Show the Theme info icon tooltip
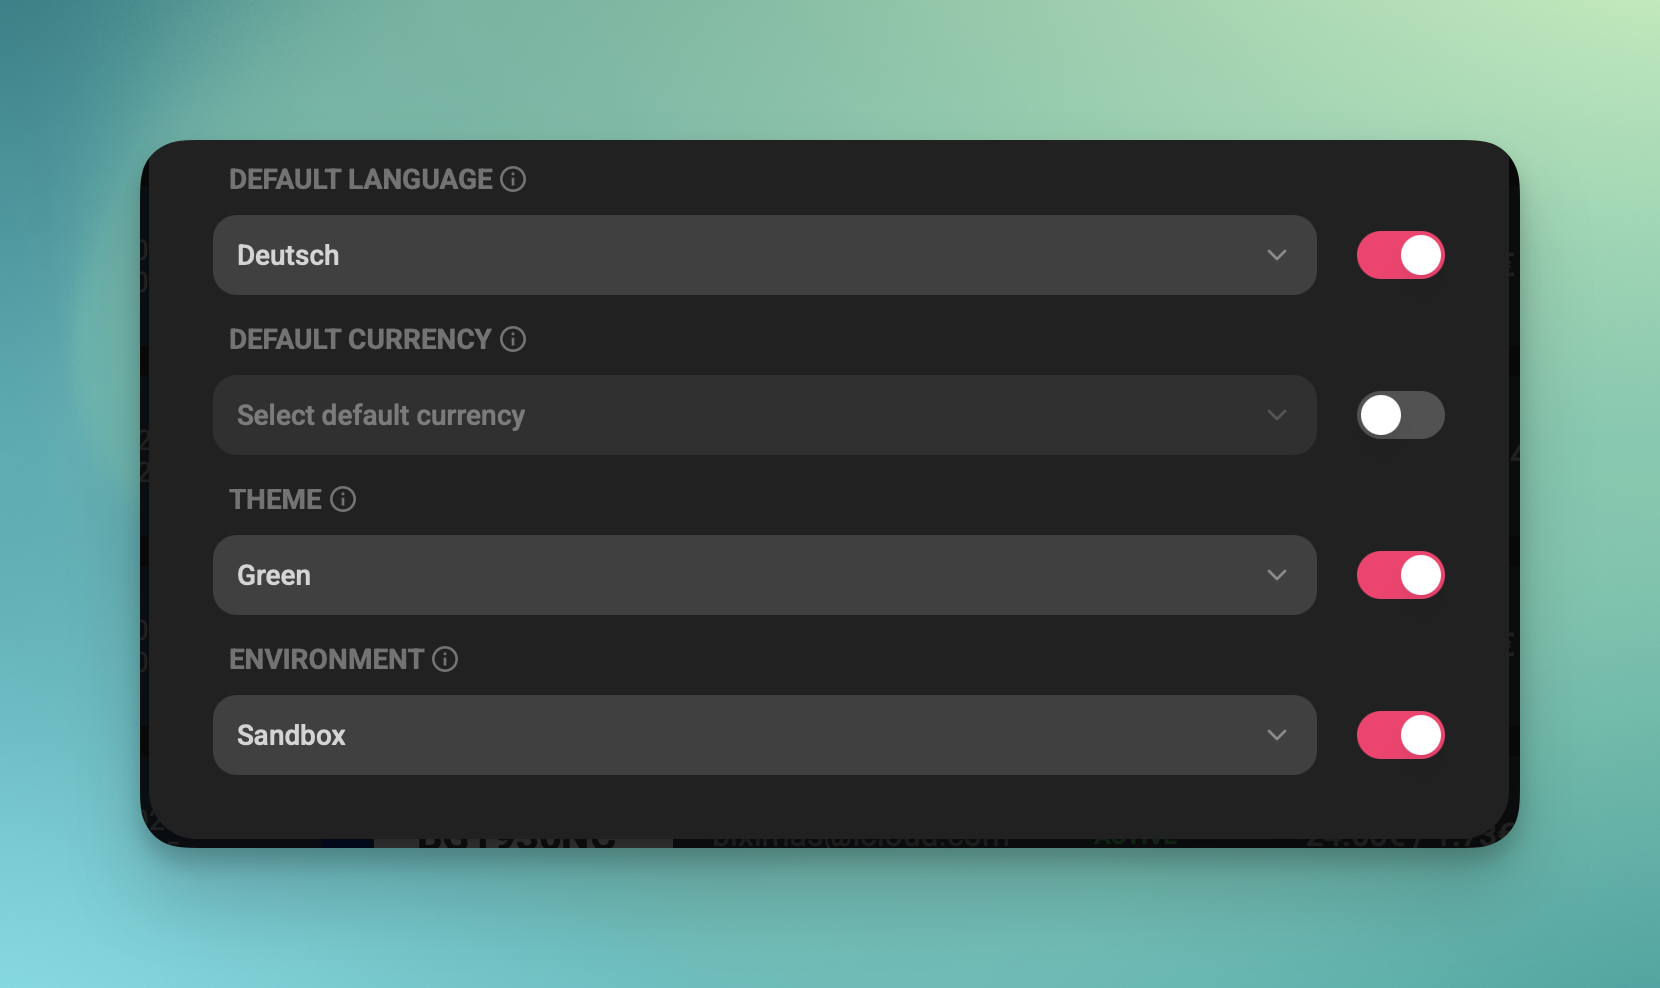This screenshot has width=1660, height=988. (343, 499)
